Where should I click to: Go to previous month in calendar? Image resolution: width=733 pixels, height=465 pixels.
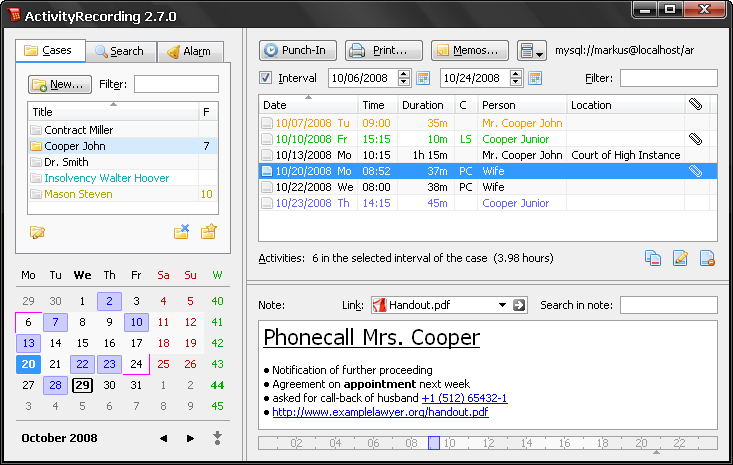coord(163,438)
